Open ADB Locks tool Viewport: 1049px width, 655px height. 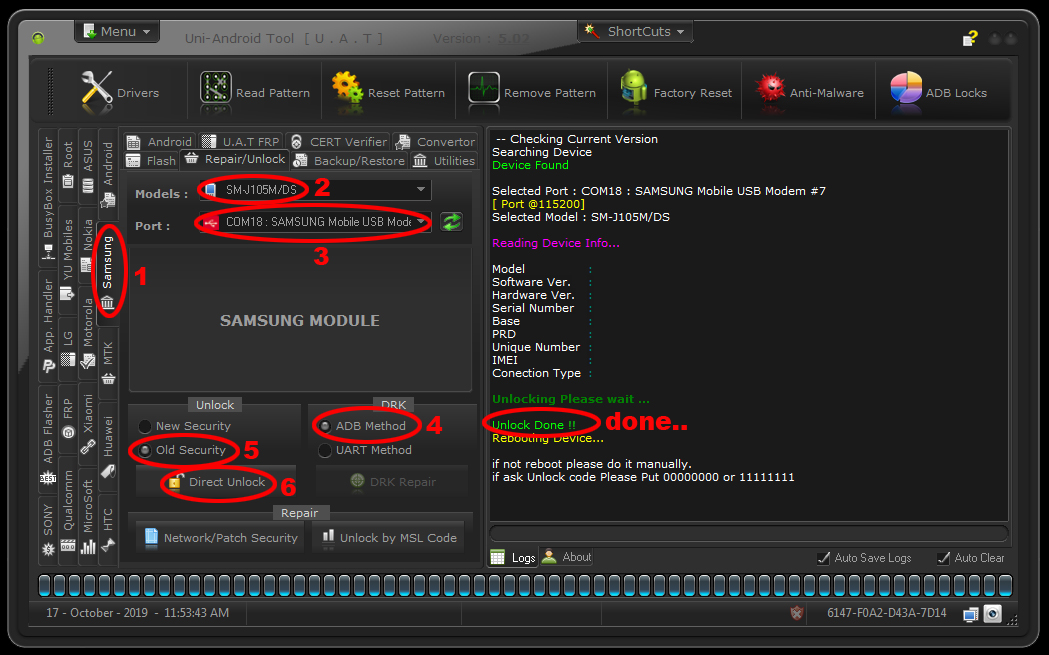[939, 92]
